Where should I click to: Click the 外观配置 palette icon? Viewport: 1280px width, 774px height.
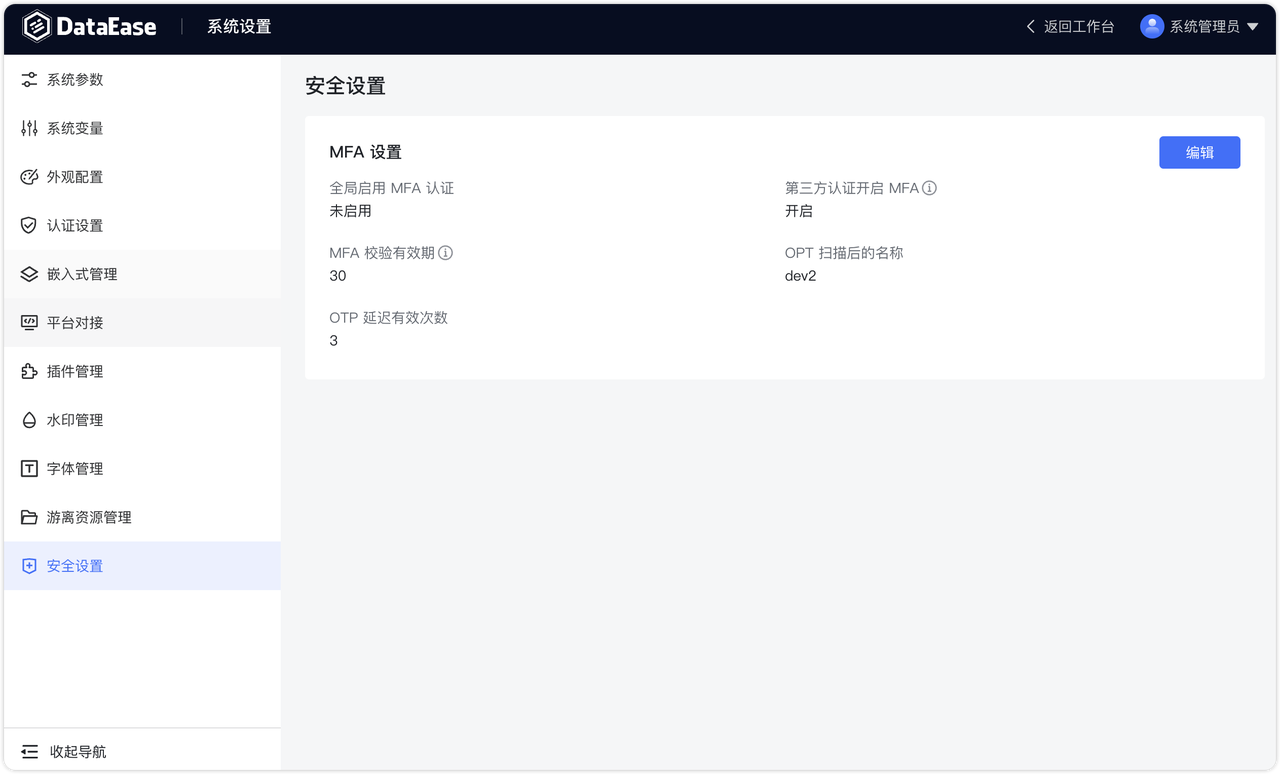29,177
